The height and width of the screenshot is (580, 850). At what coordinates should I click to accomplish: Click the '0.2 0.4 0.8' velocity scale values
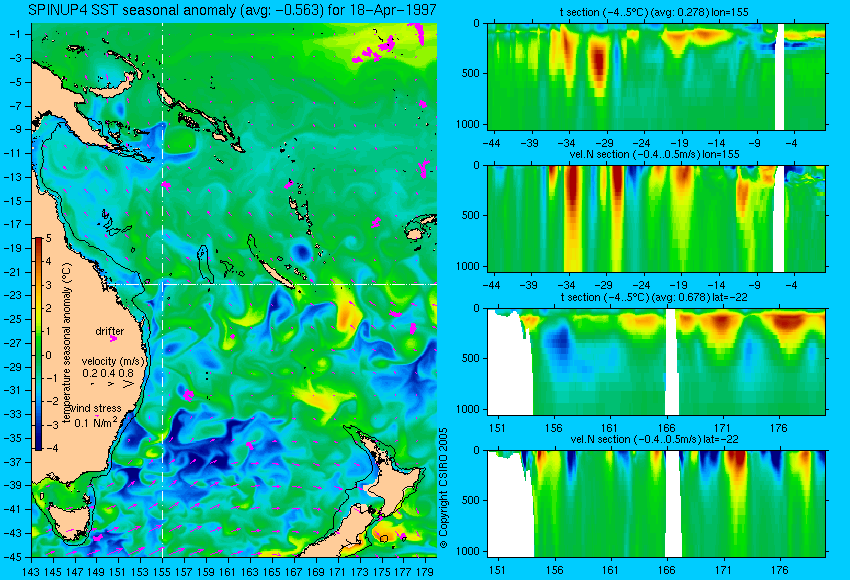[x=108, y=373]
